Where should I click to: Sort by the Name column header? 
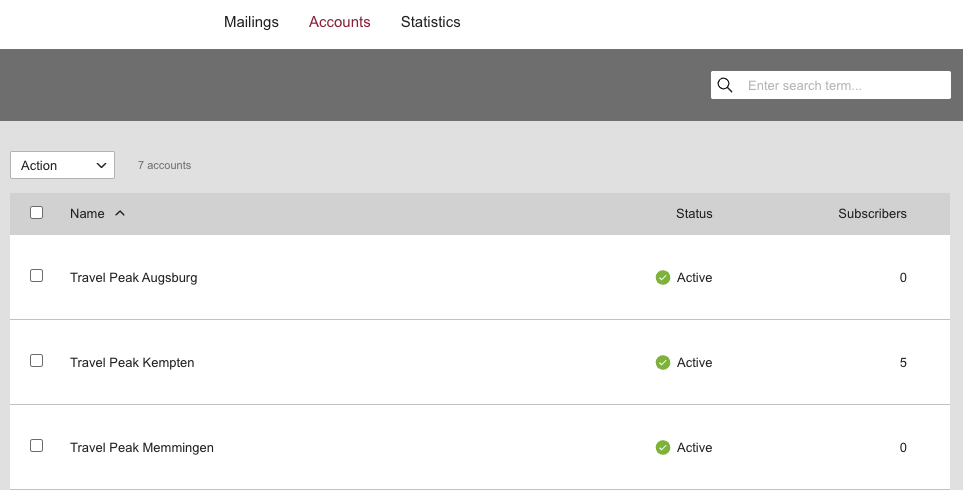coord(87,214)
